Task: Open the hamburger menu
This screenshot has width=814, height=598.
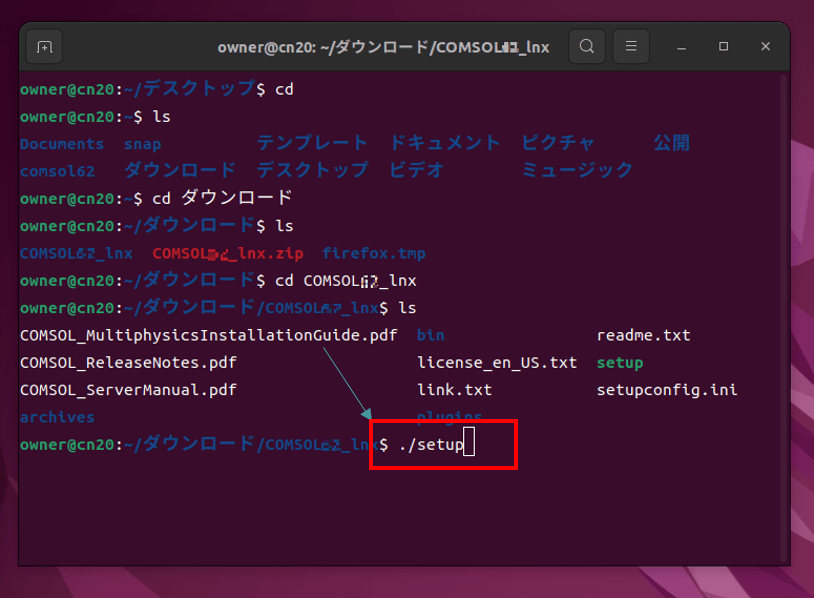Action: [x=631, y=46]
